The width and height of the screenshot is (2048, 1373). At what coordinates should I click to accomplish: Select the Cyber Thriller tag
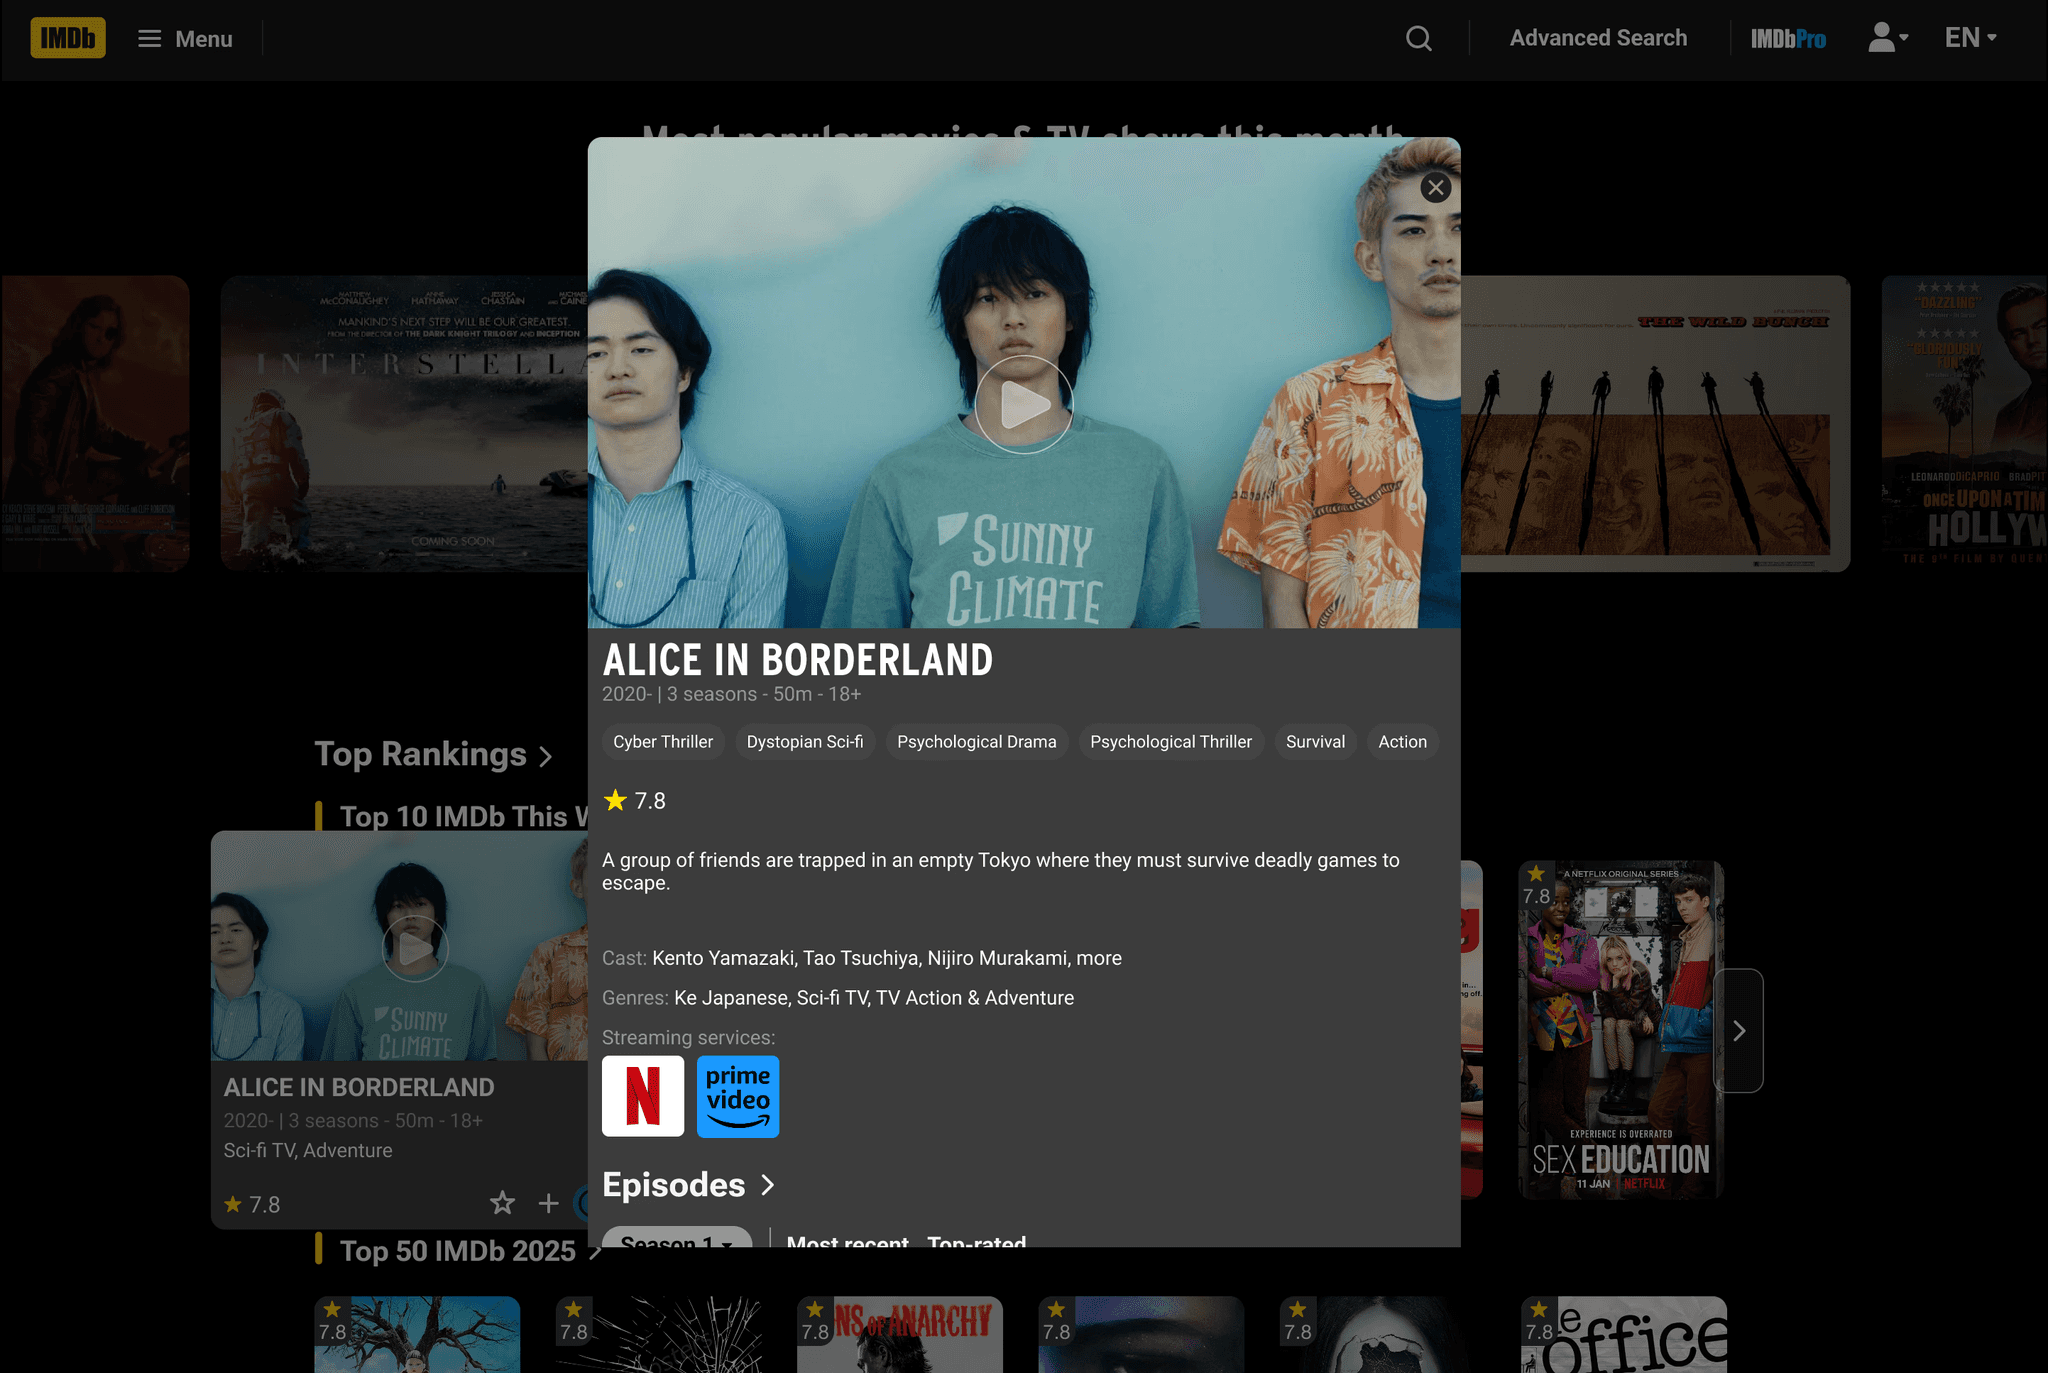[x=662, y=742]
